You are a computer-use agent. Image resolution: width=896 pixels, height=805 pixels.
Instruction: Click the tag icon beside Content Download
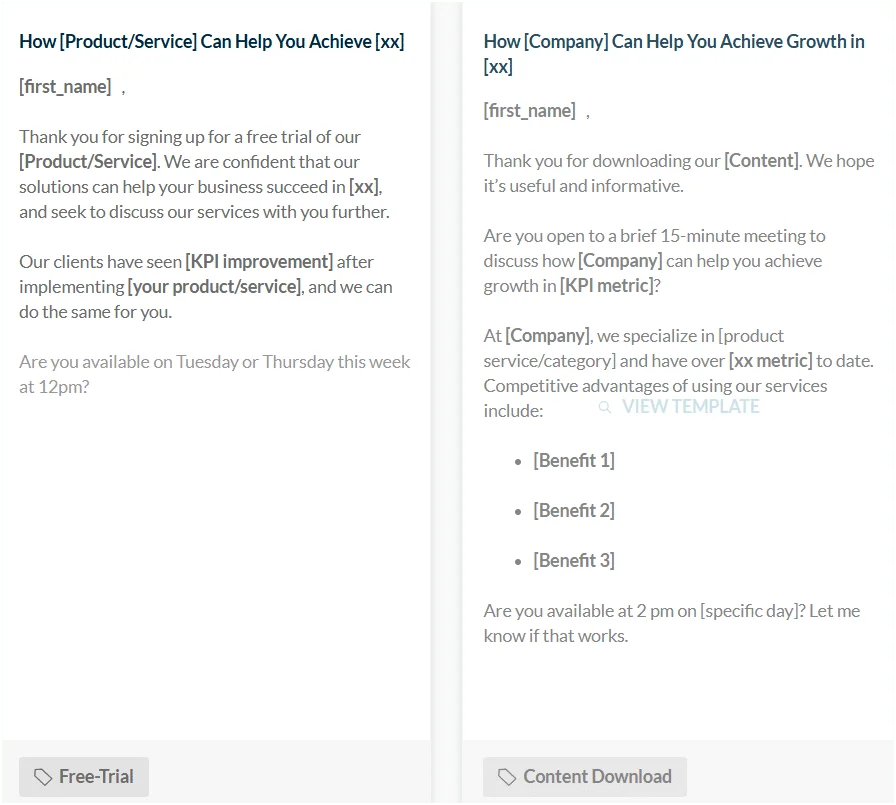point(507,777)
